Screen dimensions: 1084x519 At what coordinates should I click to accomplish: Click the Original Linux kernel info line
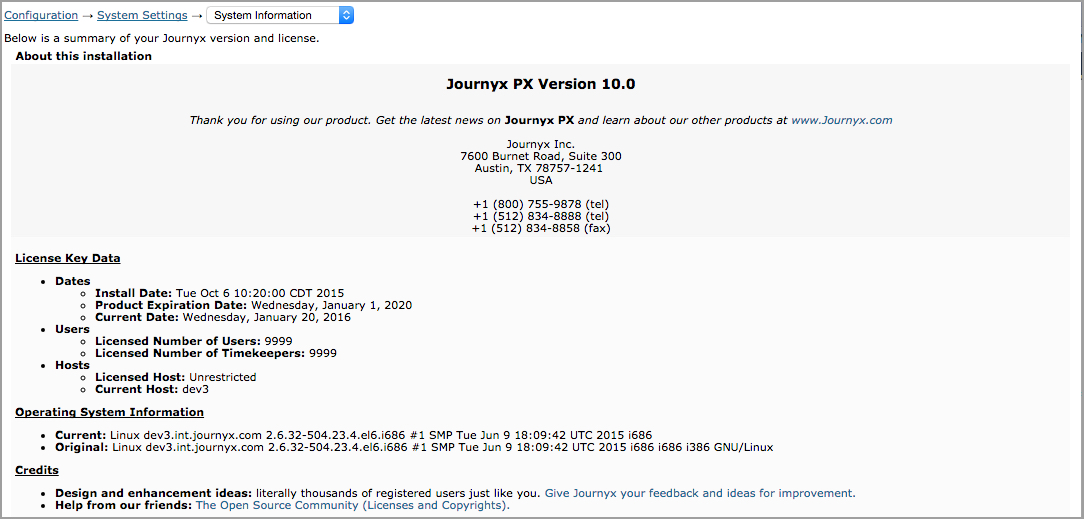[414, 448]
